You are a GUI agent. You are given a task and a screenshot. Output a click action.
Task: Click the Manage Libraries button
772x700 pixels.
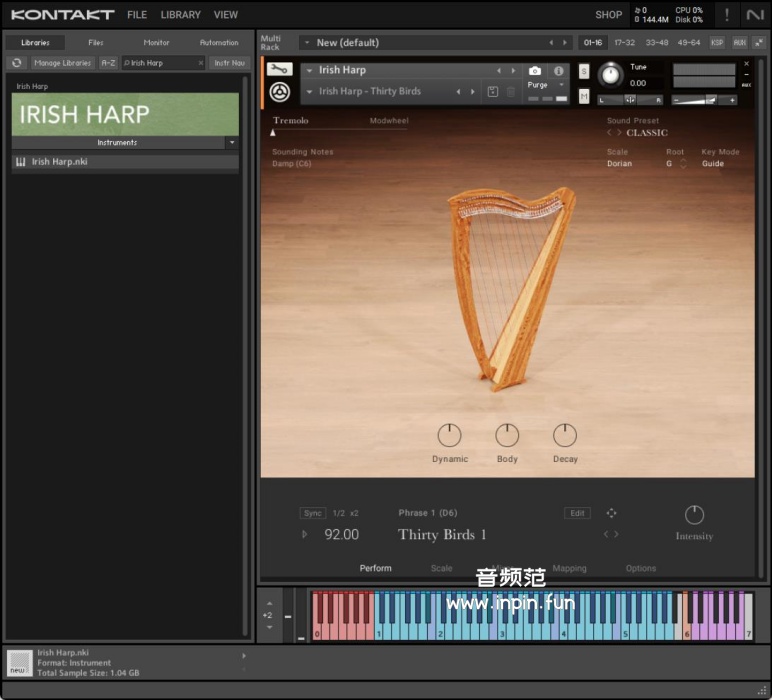click(x=62, y=63)
